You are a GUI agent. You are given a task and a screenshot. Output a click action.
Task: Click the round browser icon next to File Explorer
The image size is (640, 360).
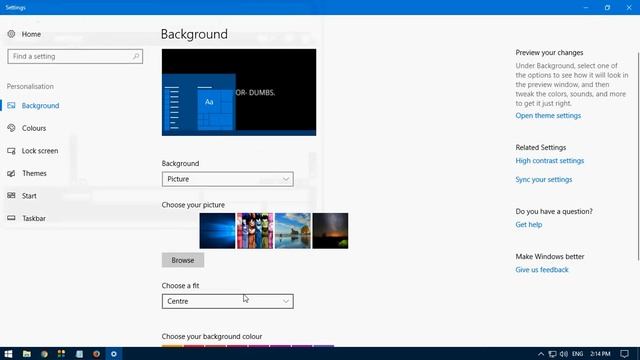pos(44,353)
